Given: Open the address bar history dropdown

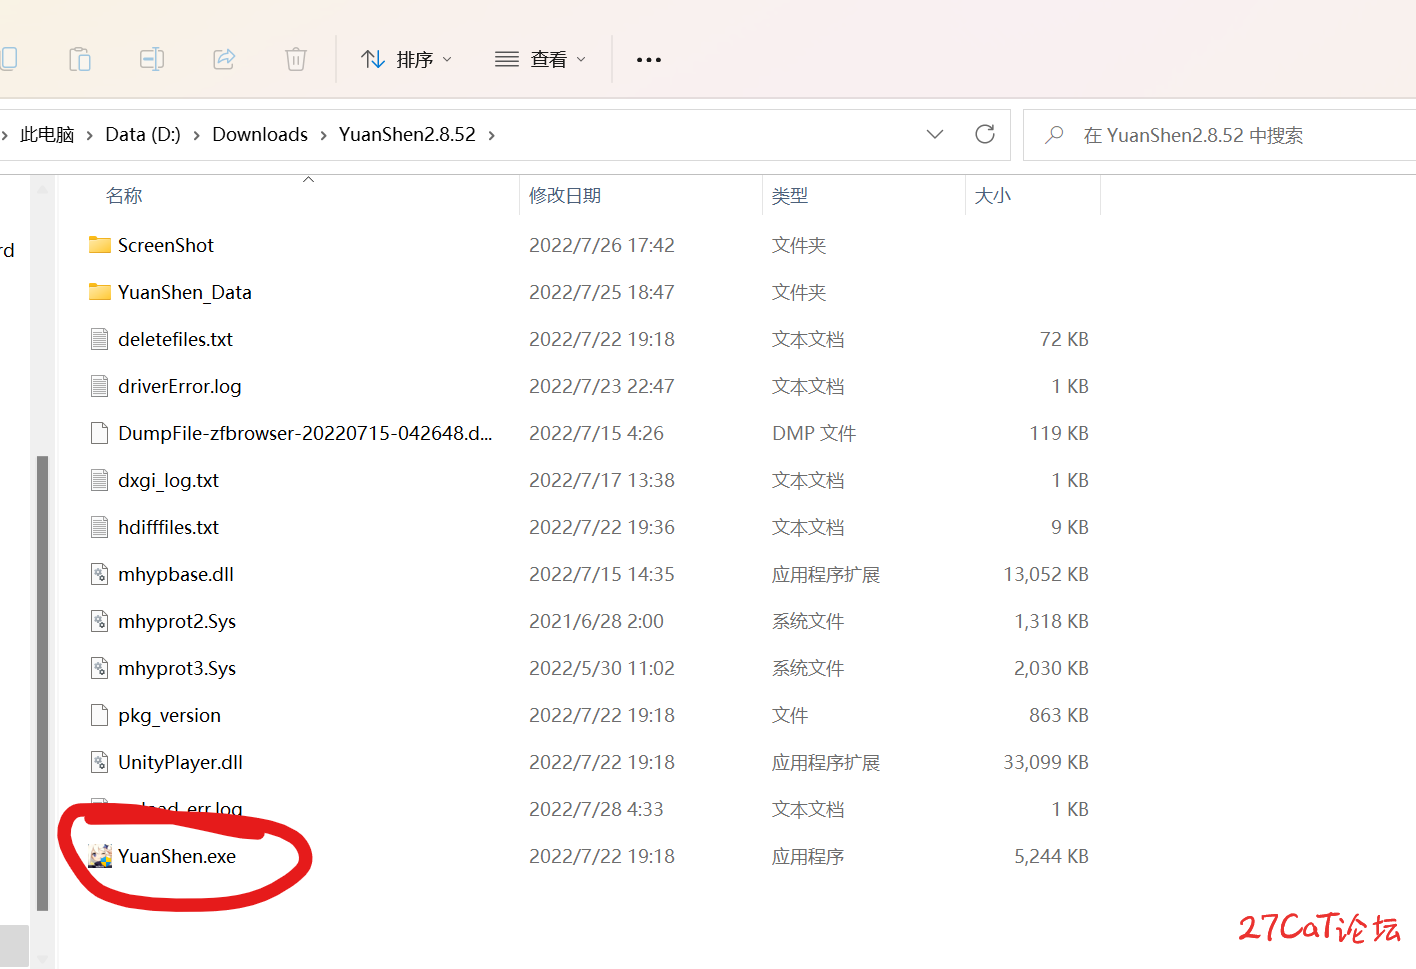Looking at the screenshot, I should pyautogui.click(x=935, y=135).
